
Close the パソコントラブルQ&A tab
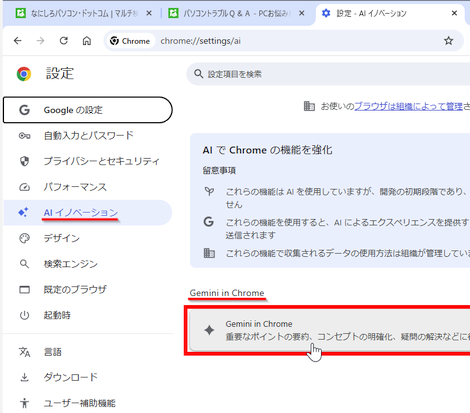pyautogui.click(x=301, y=13)
